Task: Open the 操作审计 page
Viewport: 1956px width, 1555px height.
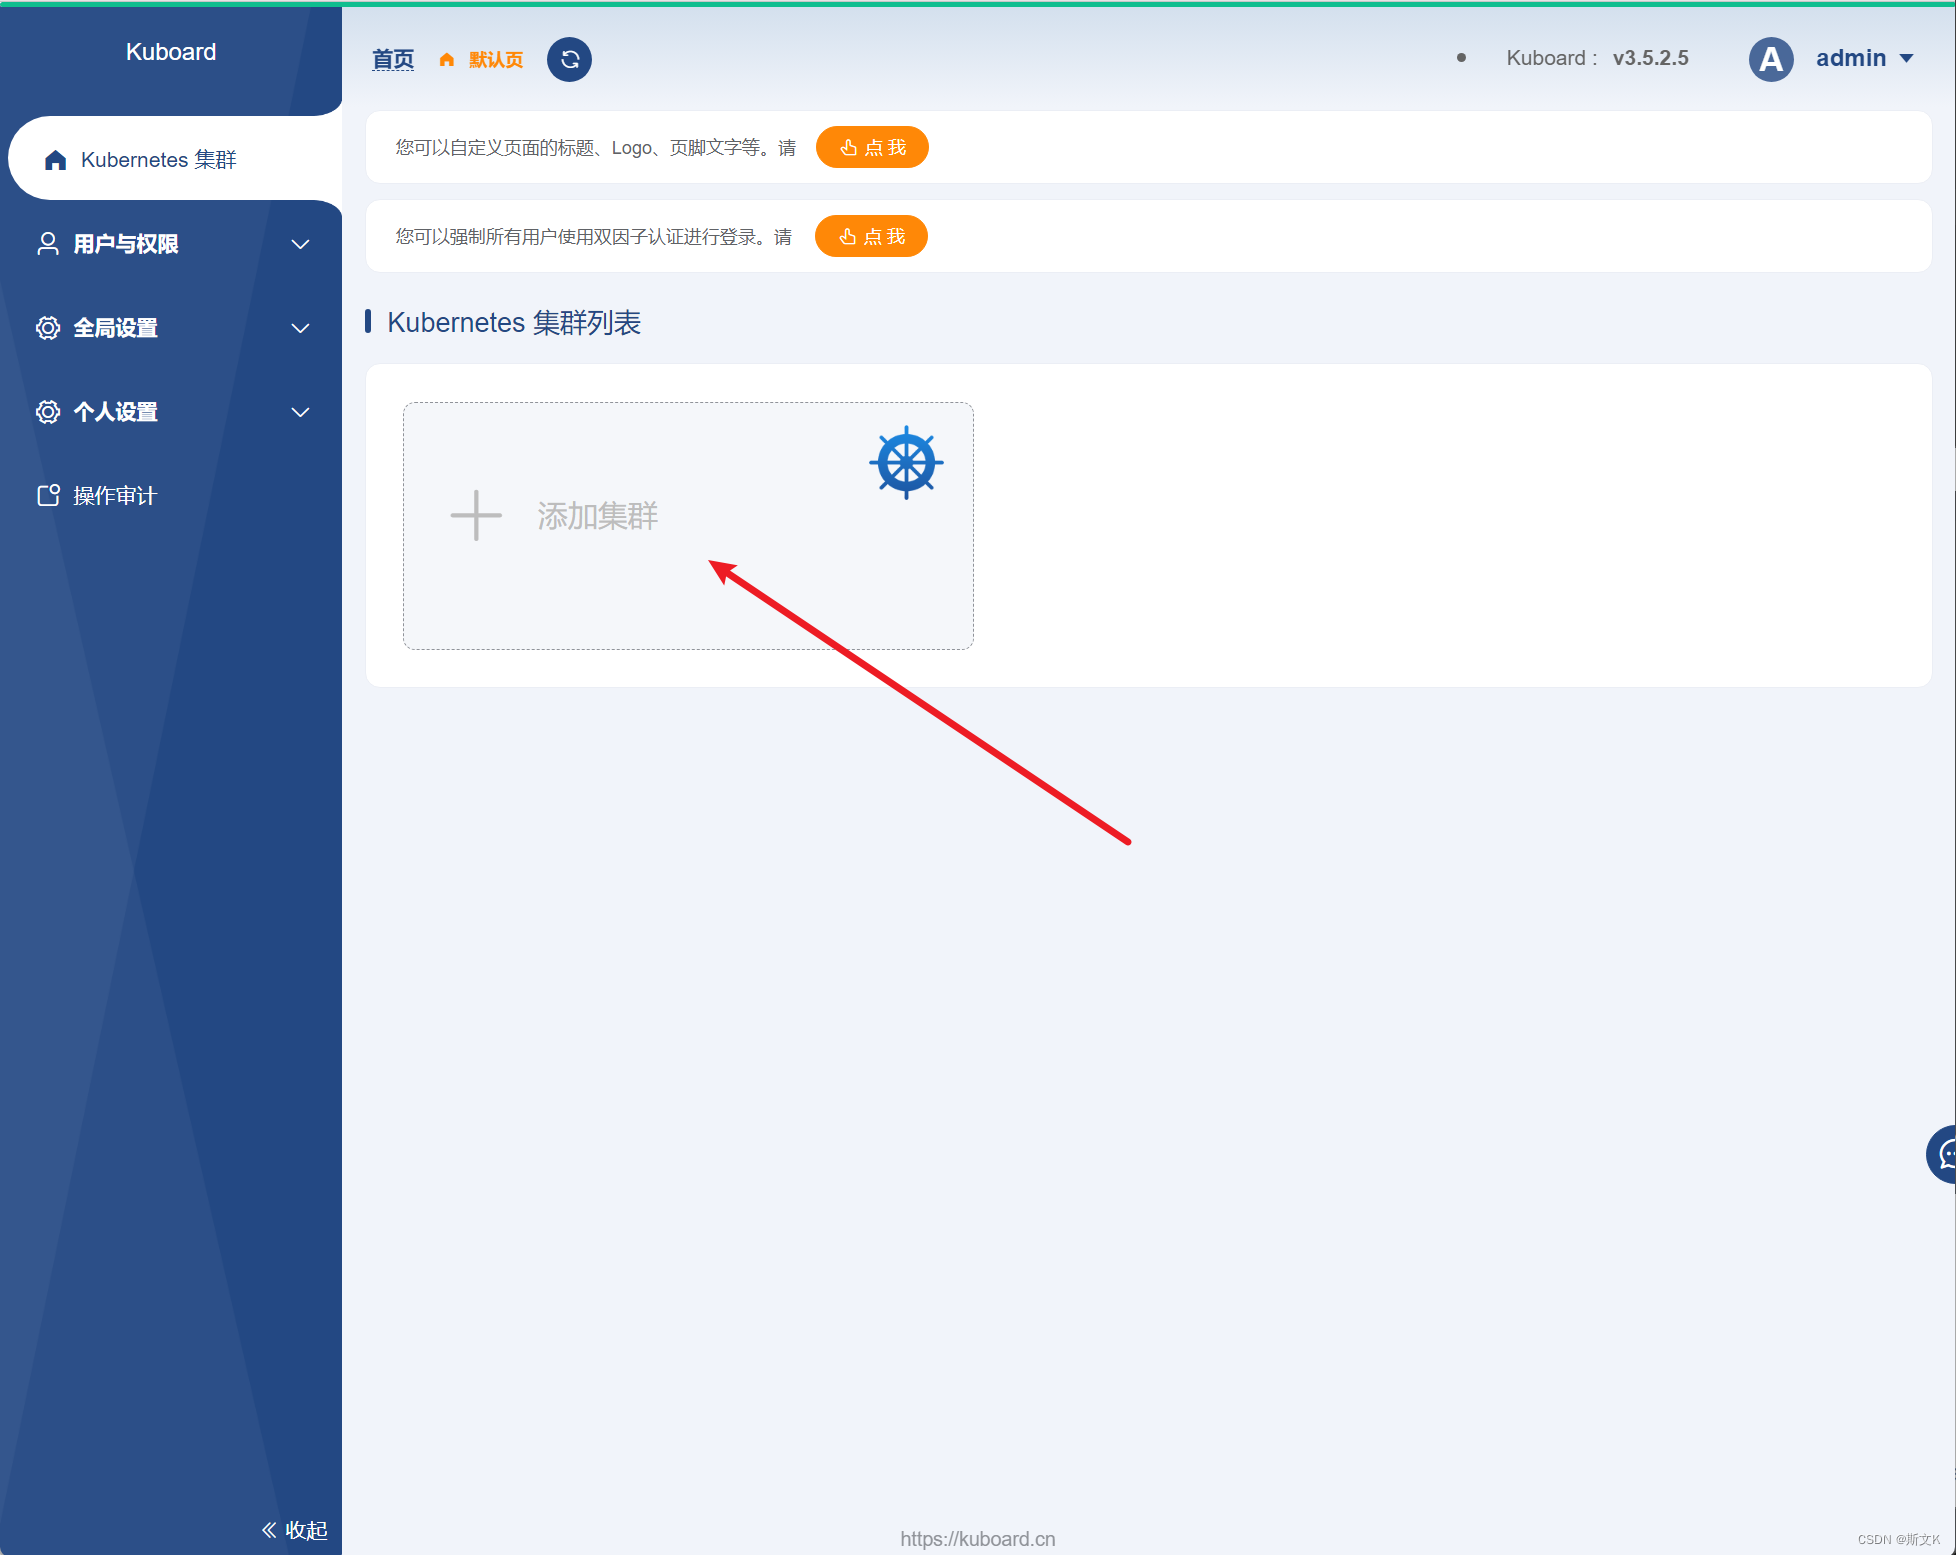Action: click(171, 496)
